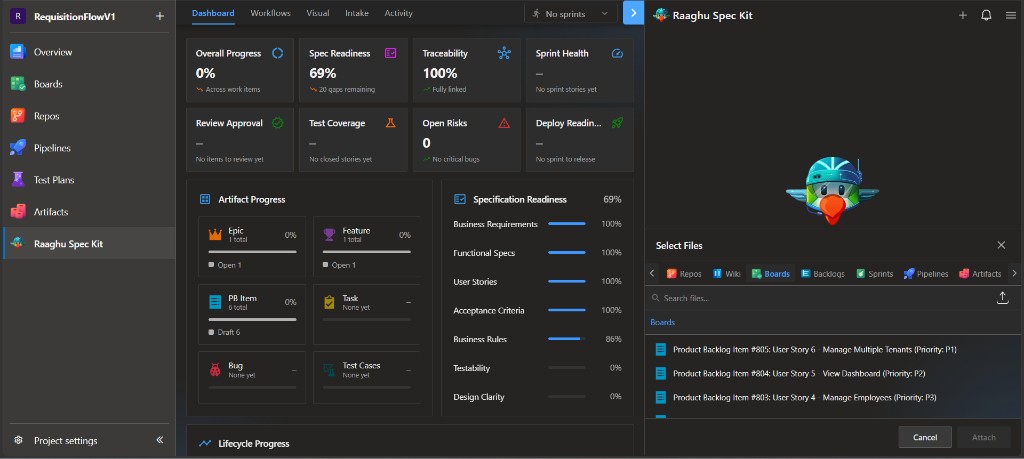
Task: Click the Testability progress bar
Action: (567, 368)
